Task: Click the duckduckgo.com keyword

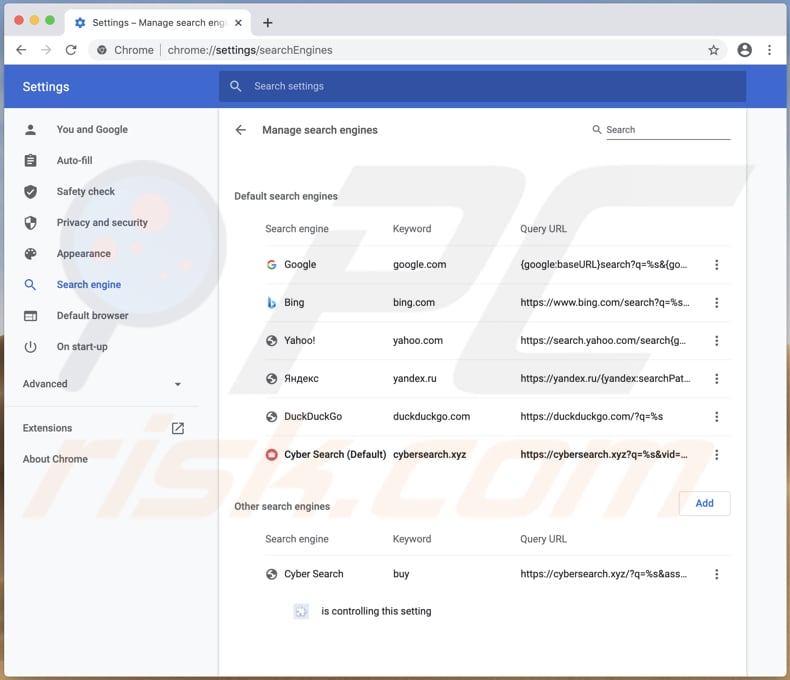Action: [431, 417]
